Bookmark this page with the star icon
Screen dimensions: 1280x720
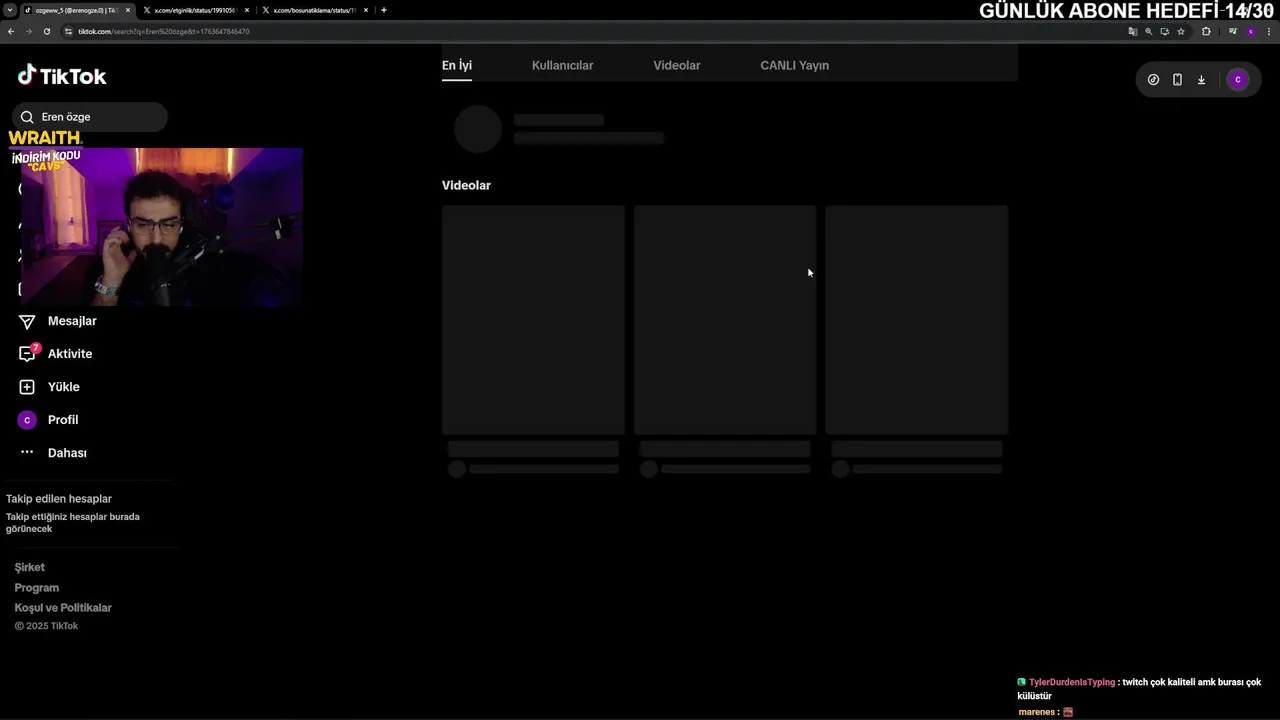1181,31
